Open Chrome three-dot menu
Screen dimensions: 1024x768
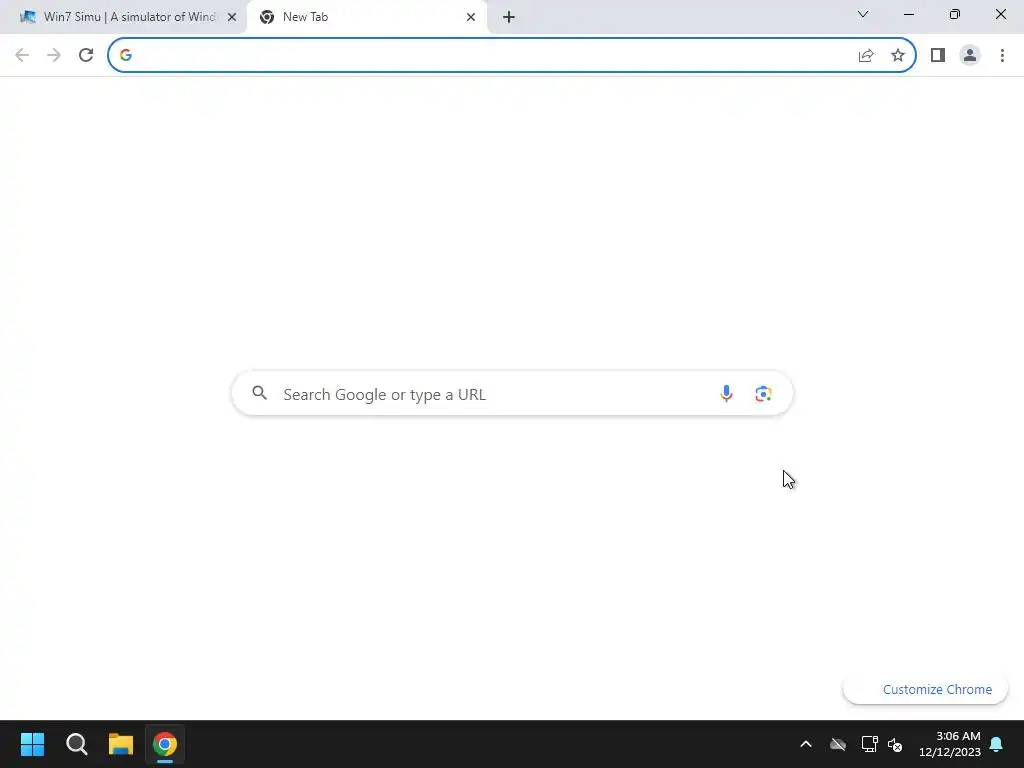point(1002,55)
